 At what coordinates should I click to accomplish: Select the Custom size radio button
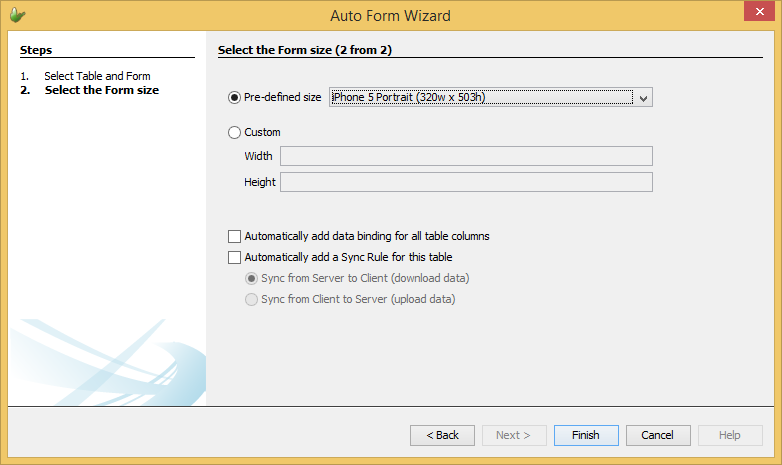click(x=235, y=132)
